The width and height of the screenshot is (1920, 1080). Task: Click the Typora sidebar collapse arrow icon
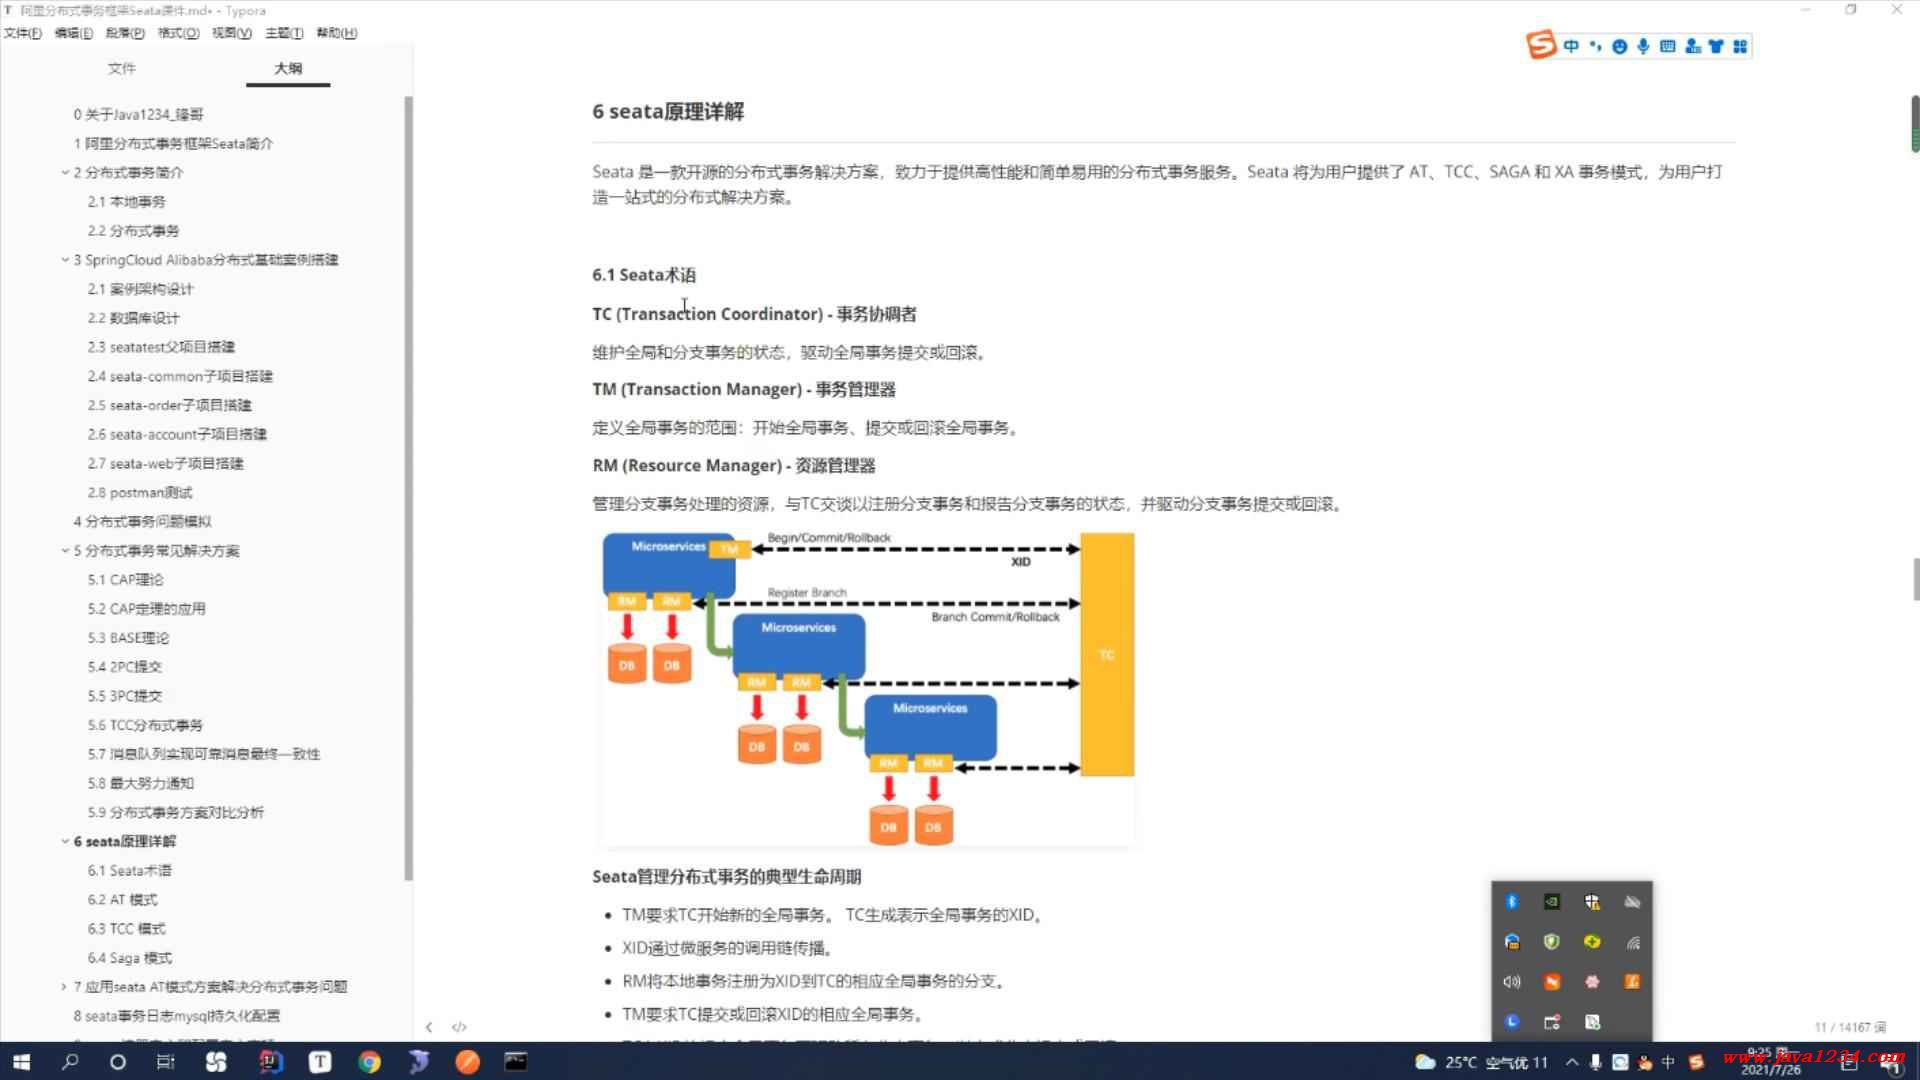point(429,1027)
